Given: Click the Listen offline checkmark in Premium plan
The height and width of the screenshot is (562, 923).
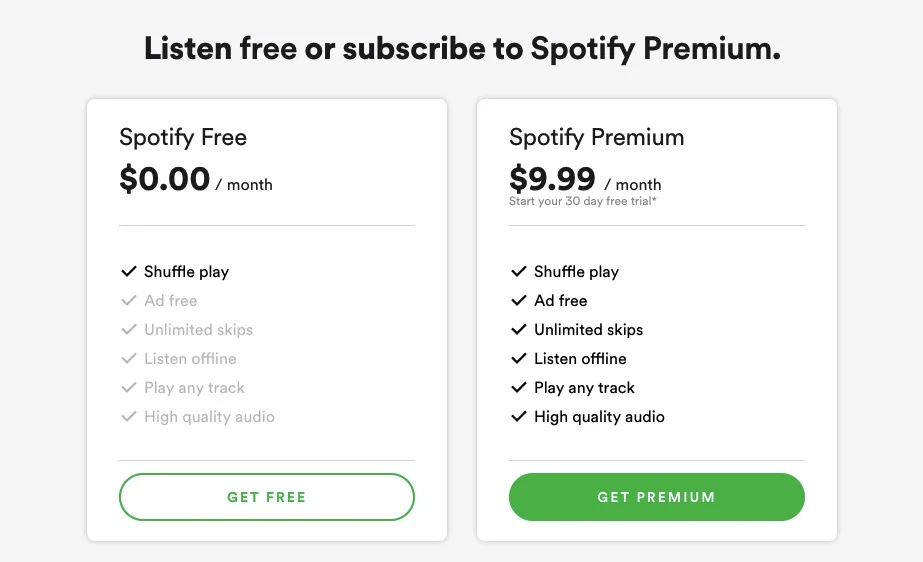Looking at the screenshot, I should coord(518,358).
